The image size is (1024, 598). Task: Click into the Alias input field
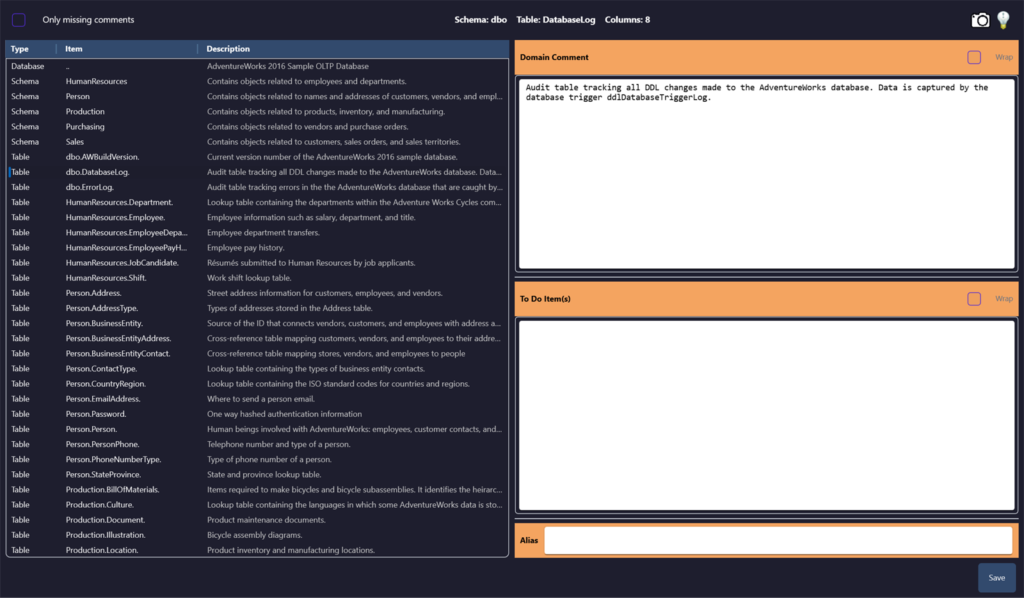point(778,541)
